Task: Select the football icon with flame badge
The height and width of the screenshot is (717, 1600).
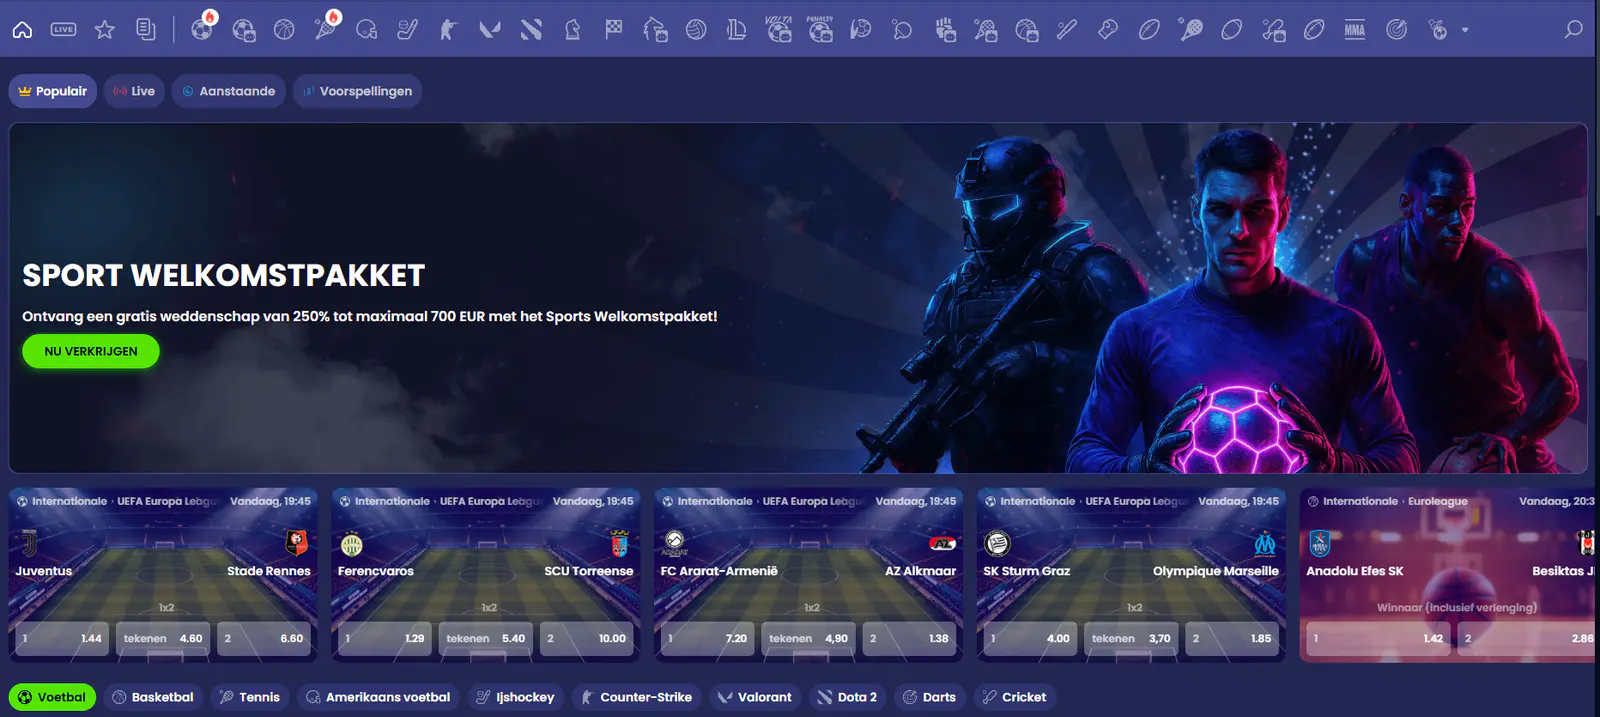Action: tap(203, 28)
